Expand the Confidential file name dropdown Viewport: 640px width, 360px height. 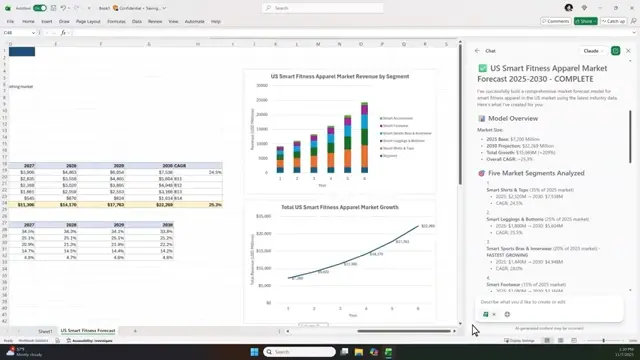164,8
